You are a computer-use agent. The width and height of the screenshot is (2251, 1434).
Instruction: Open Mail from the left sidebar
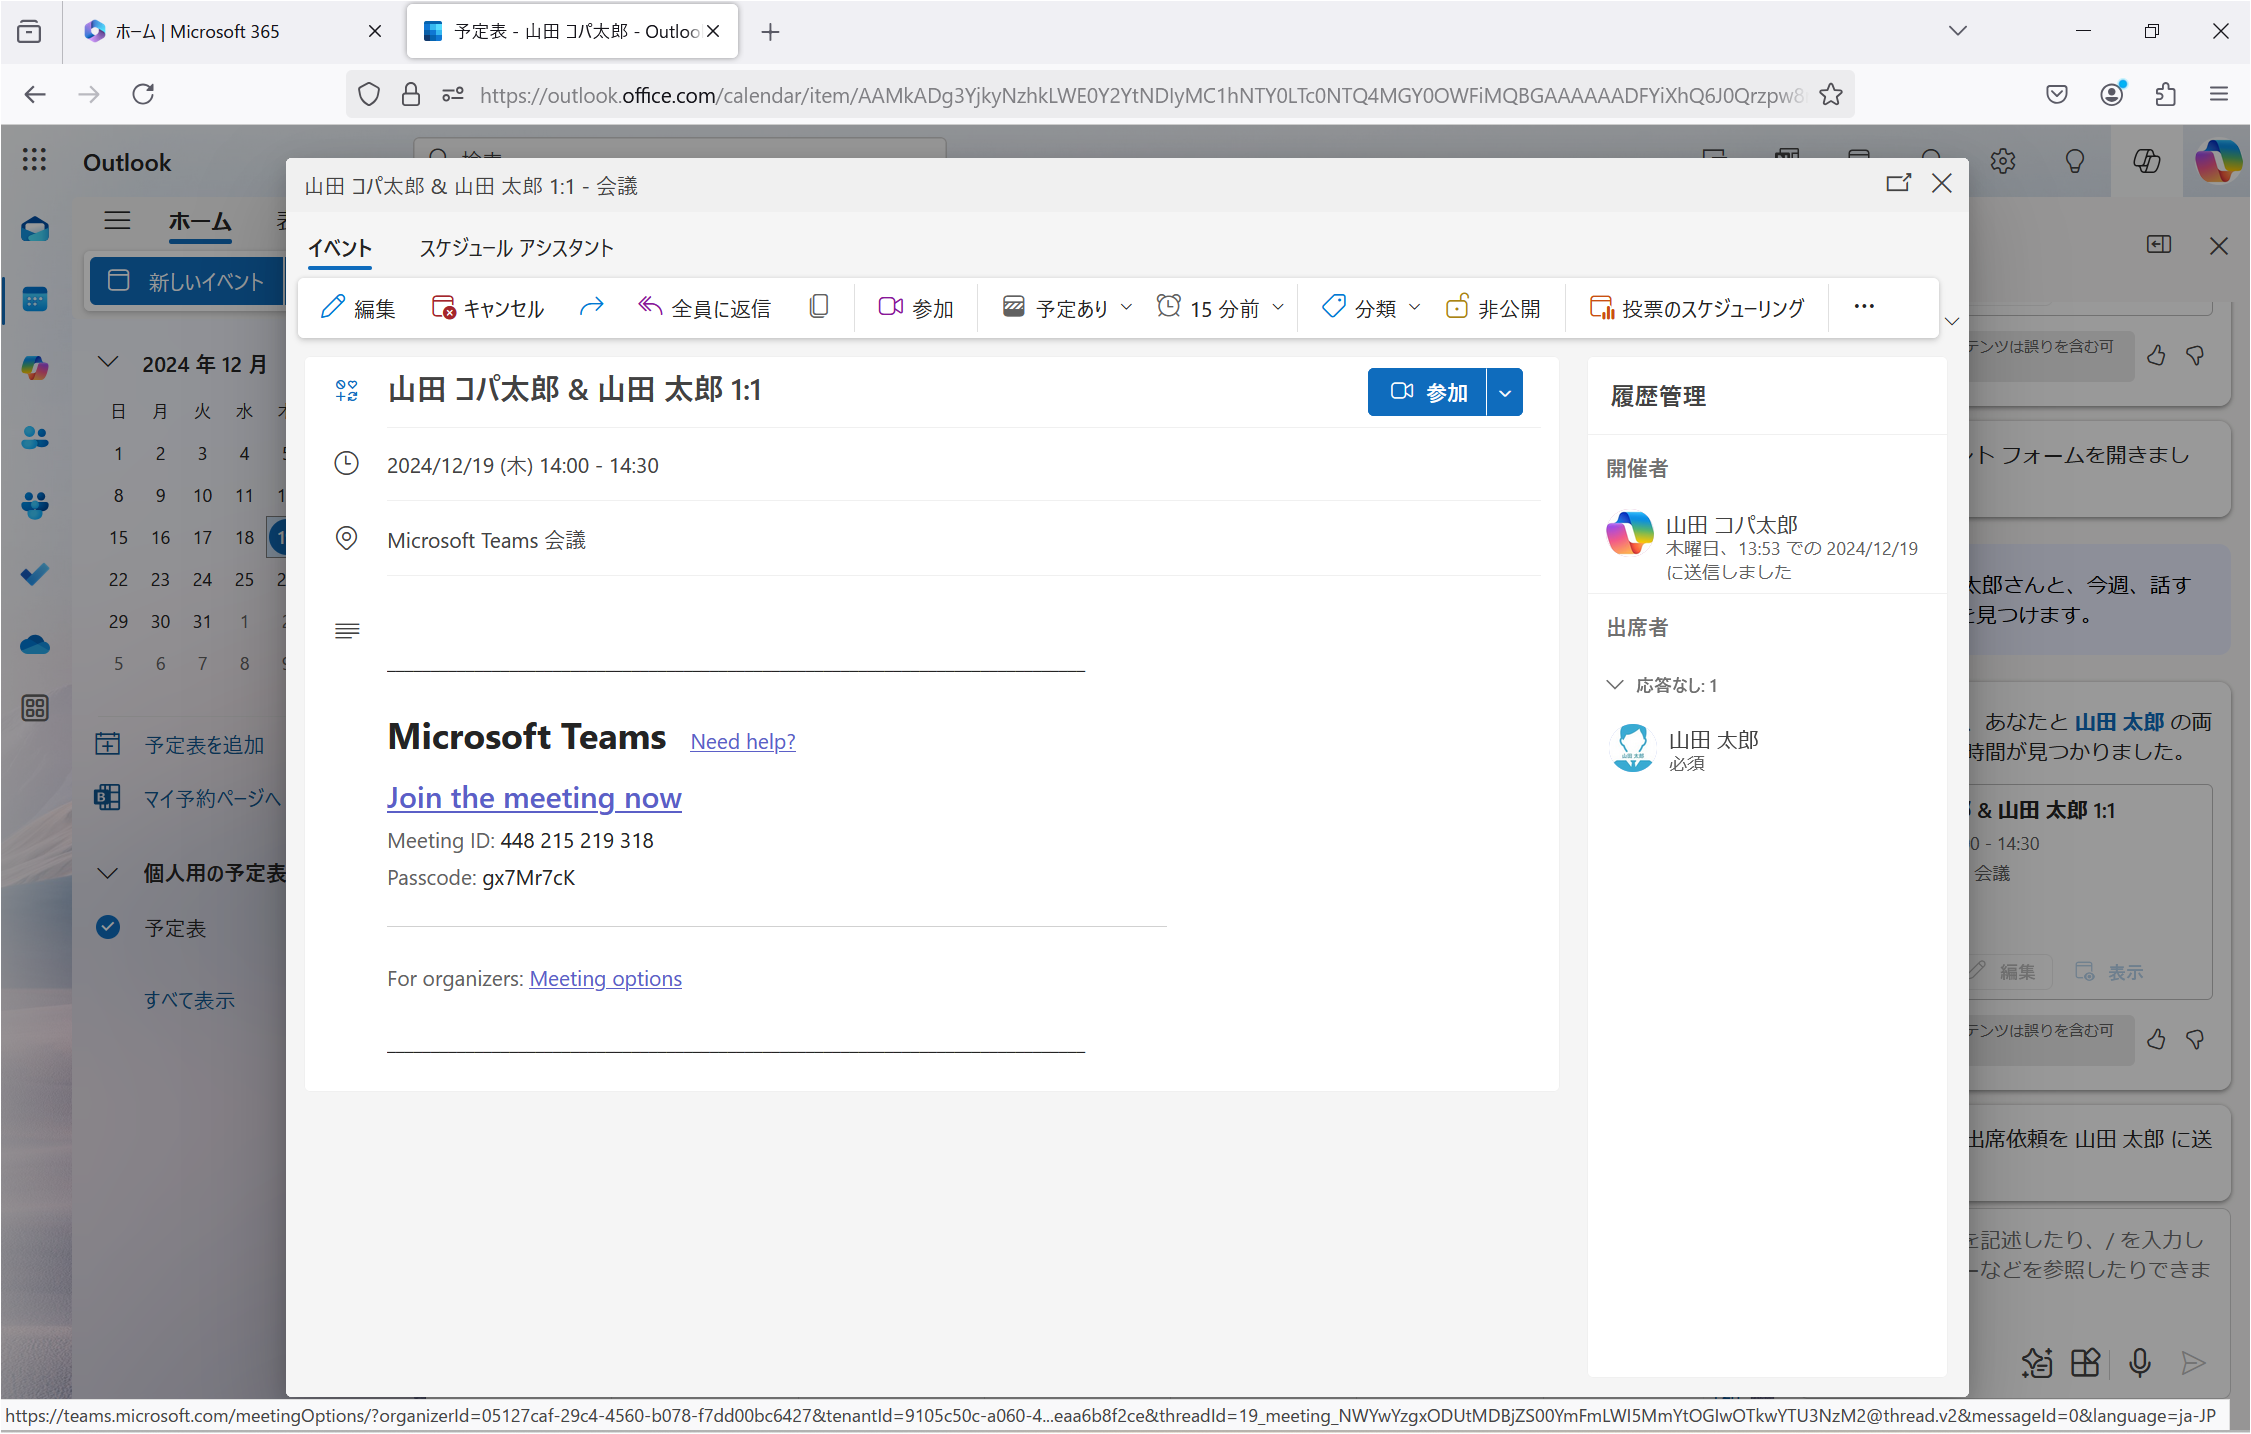(35, 230)
